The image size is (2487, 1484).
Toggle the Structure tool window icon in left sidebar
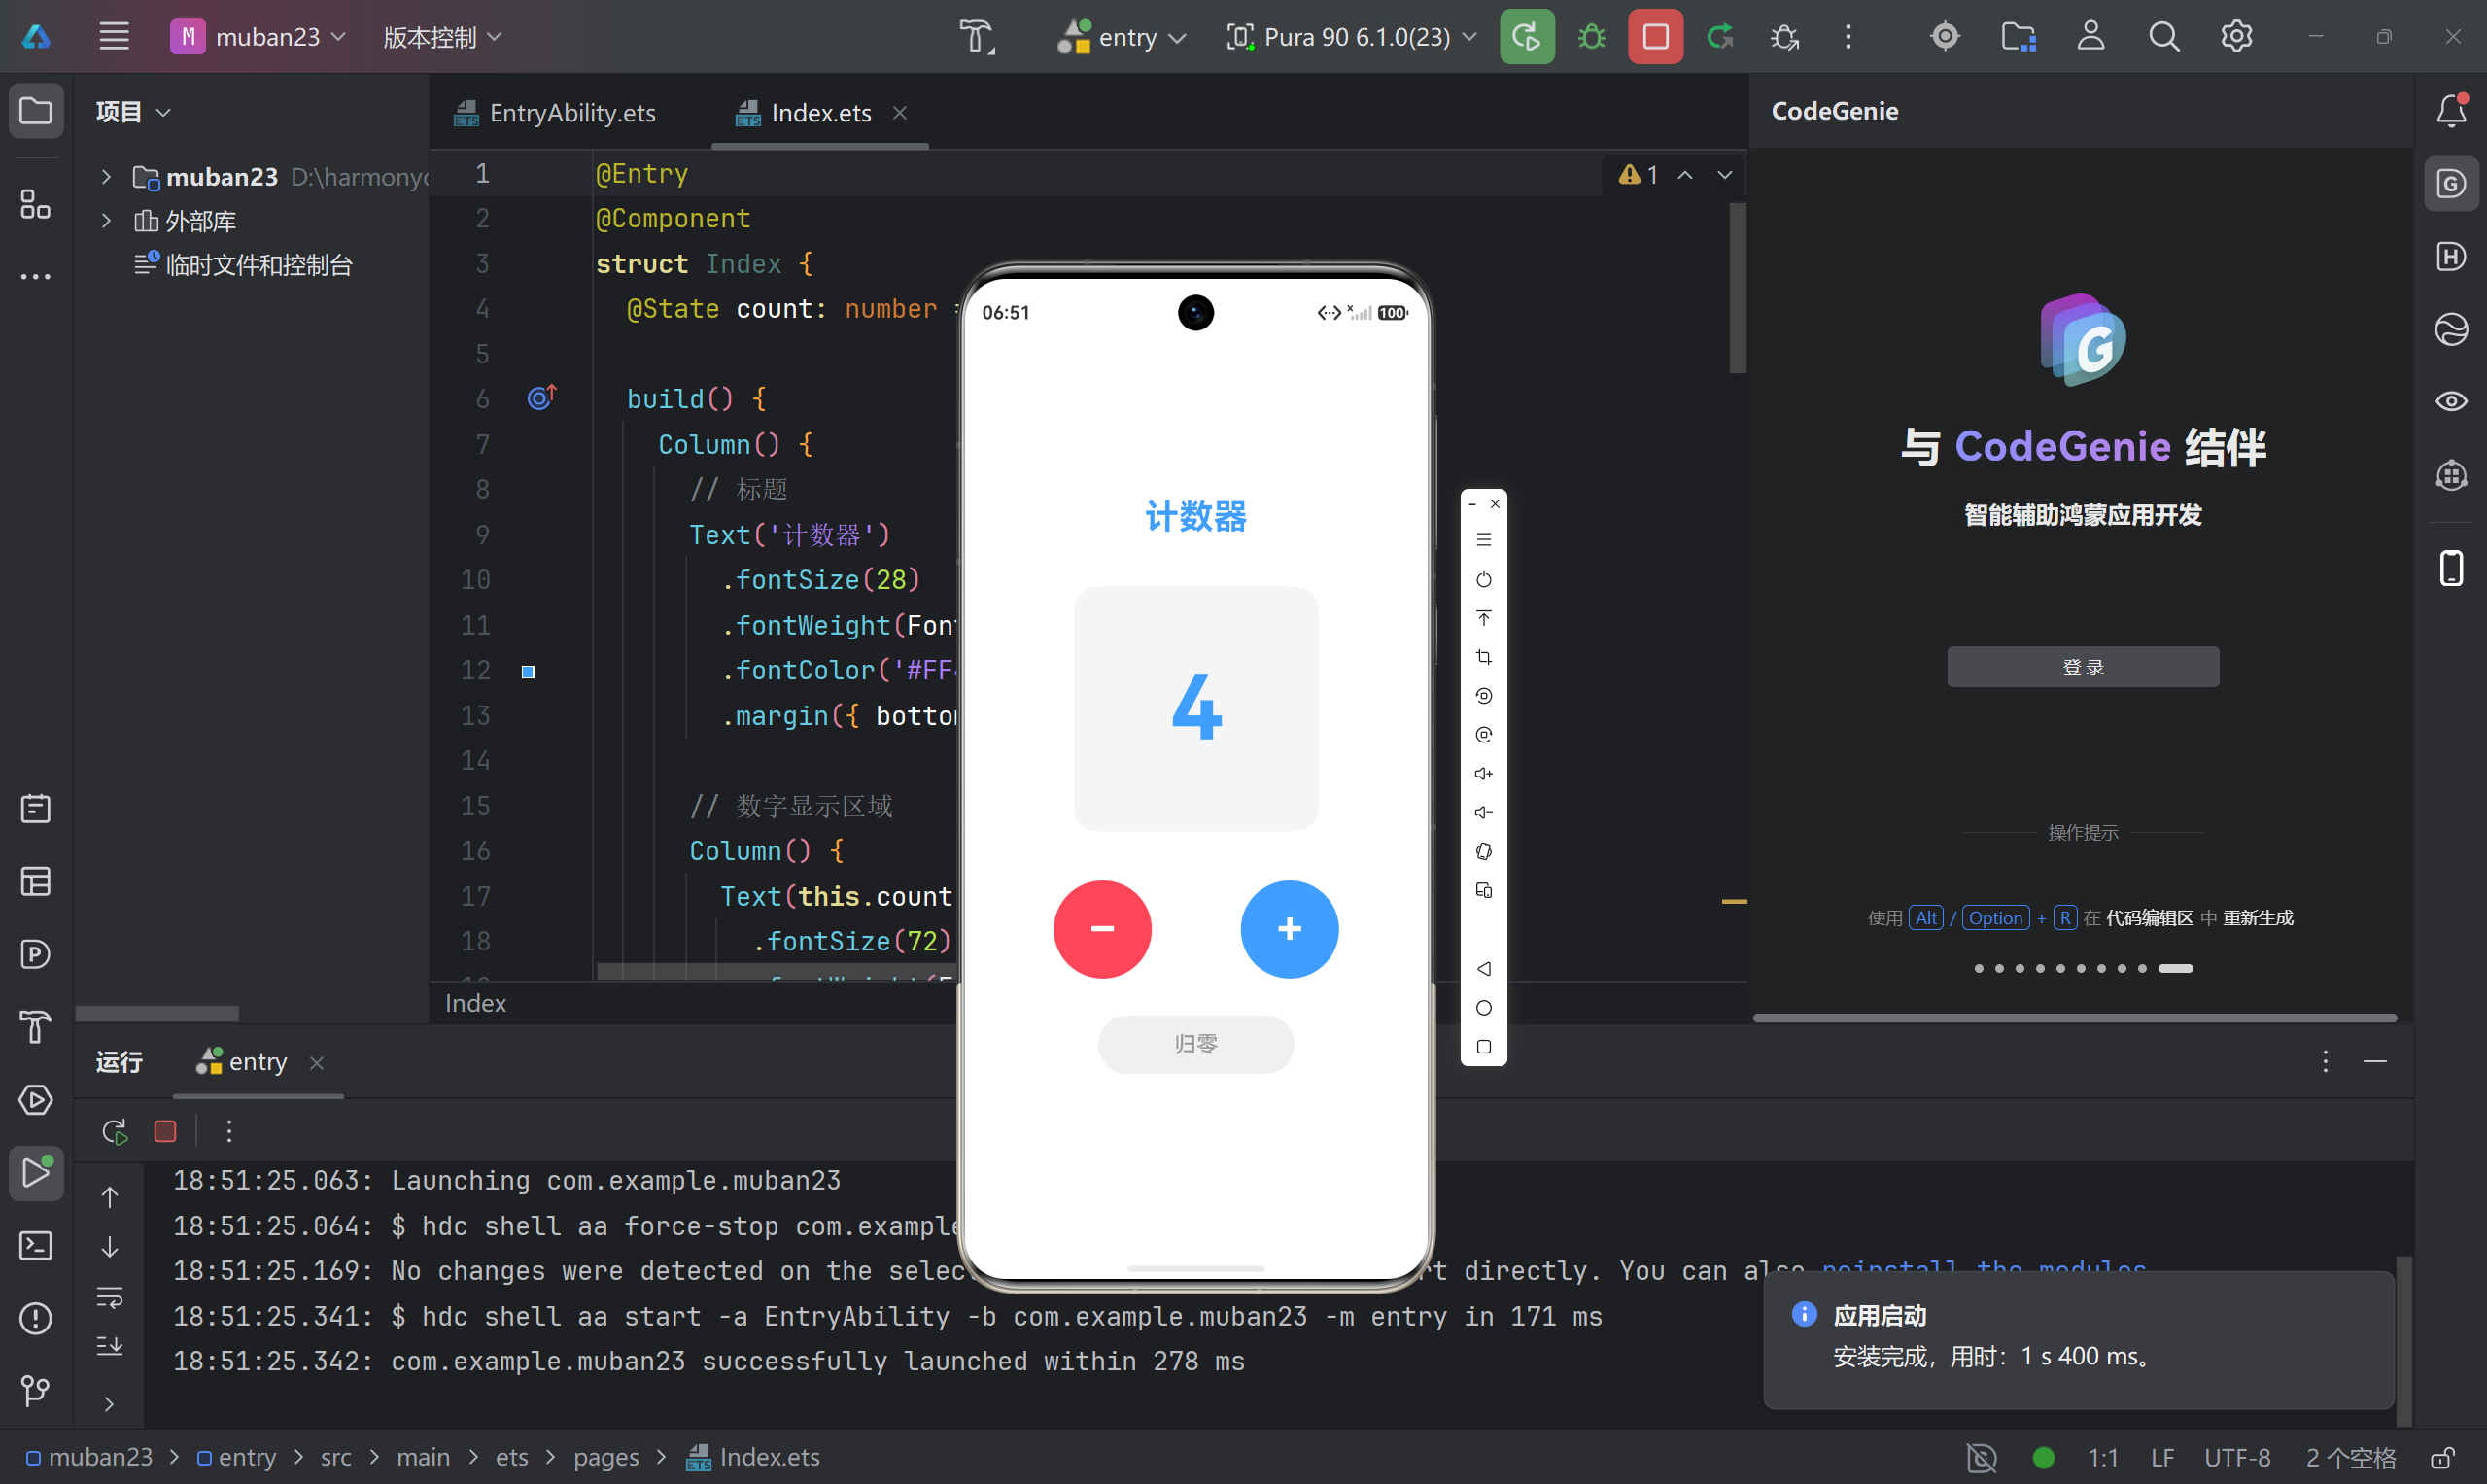click(36, 205)
